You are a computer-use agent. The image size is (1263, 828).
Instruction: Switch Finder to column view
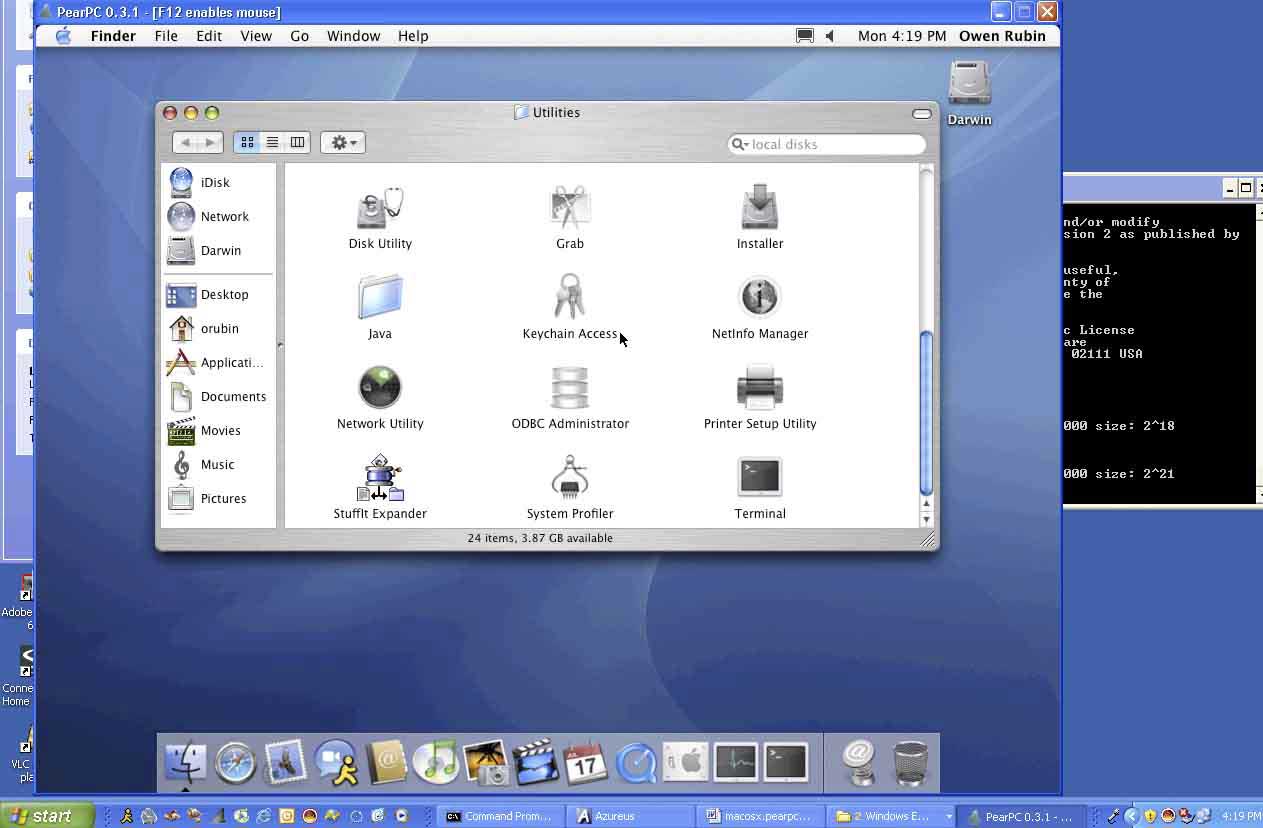[x=297, y=143]
